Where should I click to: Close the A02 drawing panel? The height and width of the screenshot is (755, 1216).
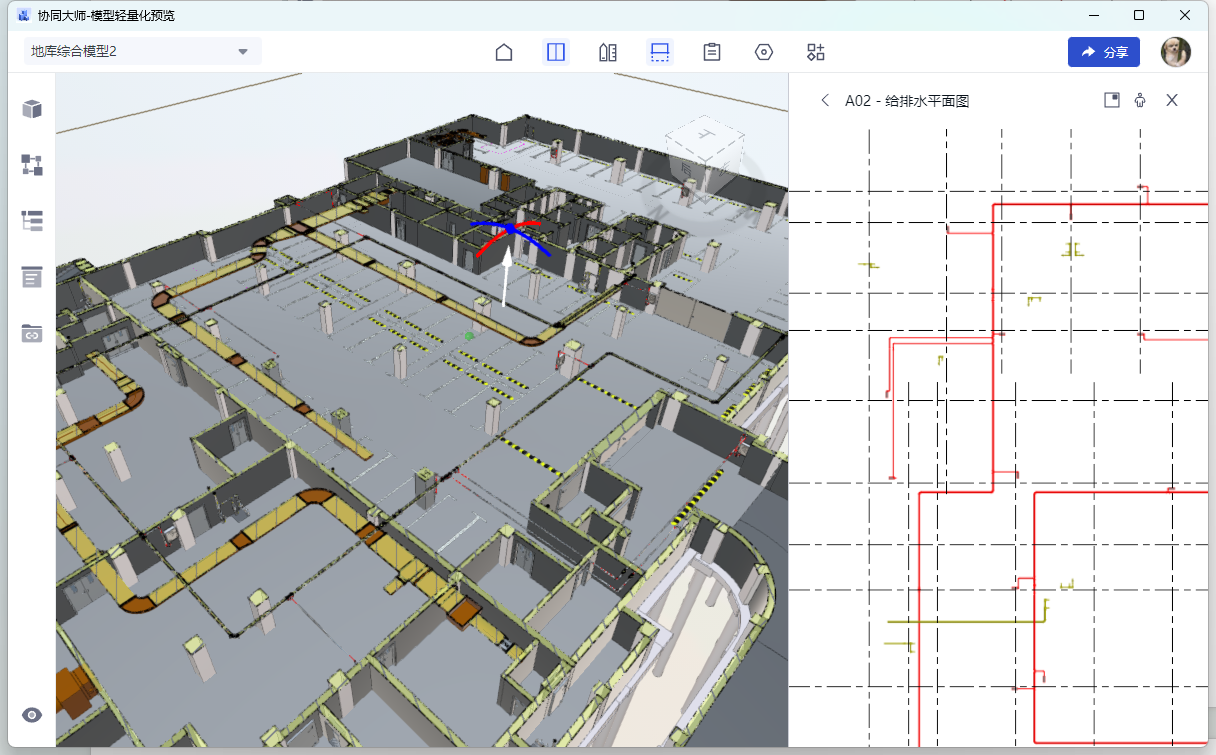click(1172, 100)
